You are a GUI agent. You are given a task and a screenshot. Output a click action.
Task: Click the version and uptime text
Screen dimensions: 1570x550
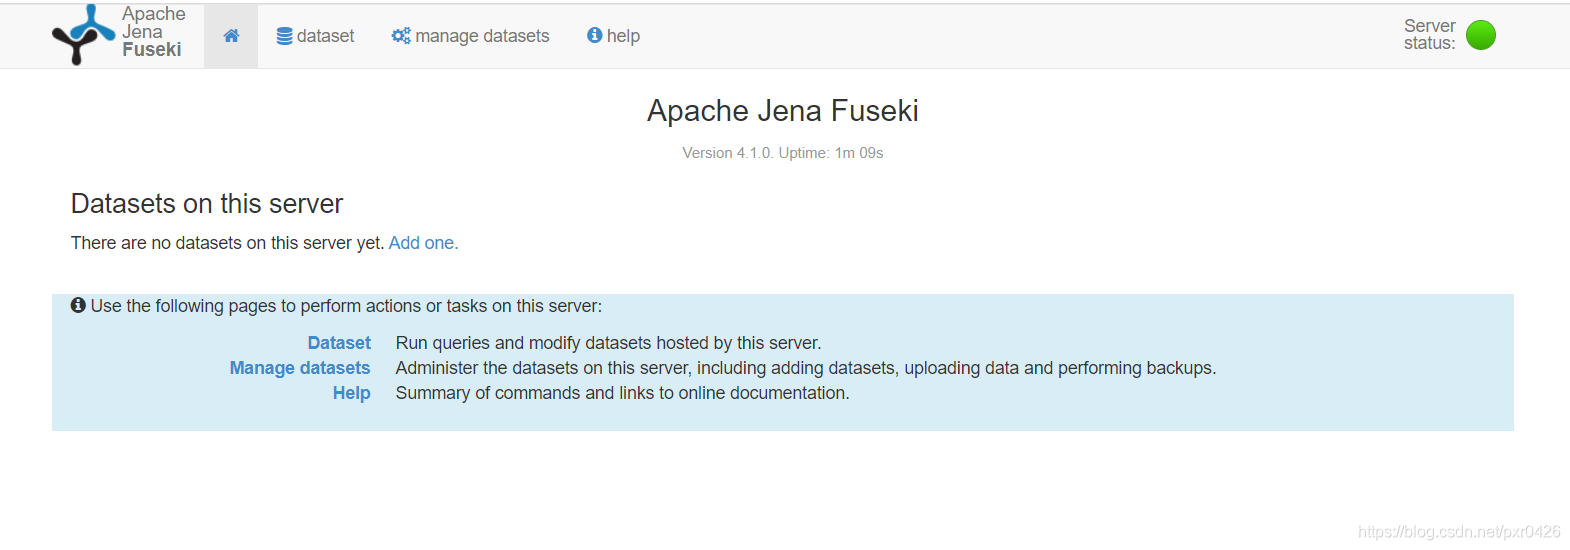(x=782, y=153)
